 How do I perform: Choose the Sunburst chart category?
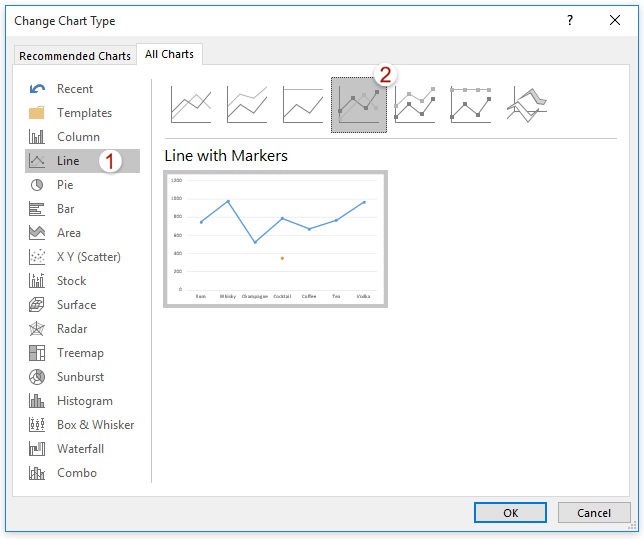(x=80, y=377)
